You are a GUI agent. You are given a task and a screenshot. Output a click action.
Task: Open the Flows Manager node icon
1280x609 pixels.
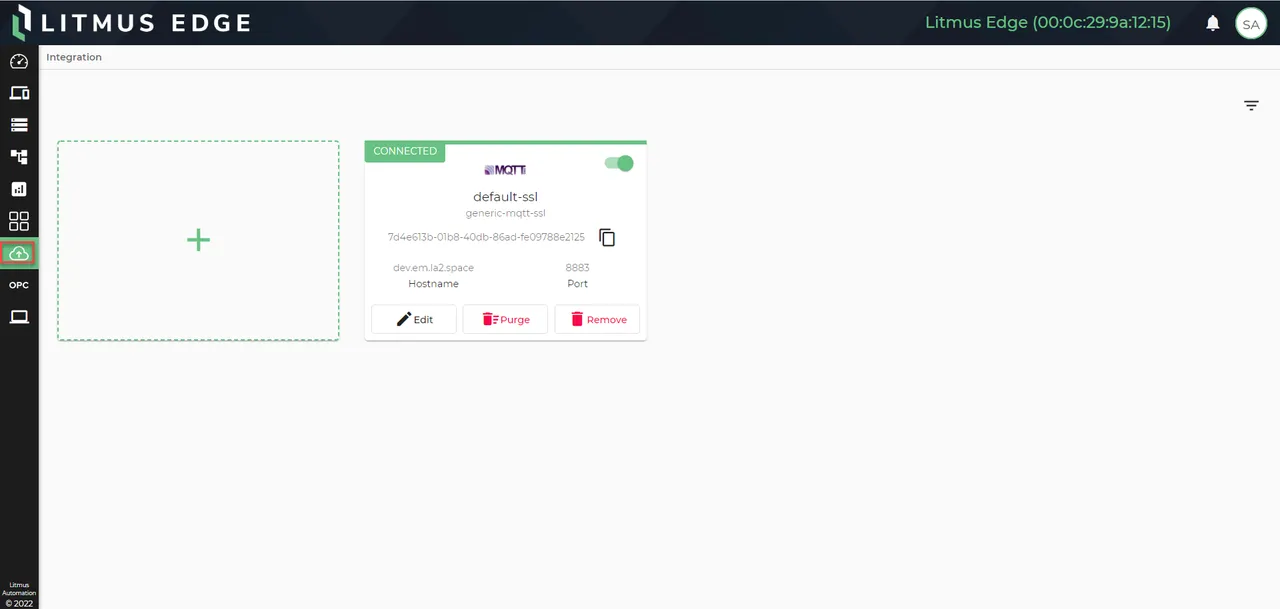click(19, 157)
